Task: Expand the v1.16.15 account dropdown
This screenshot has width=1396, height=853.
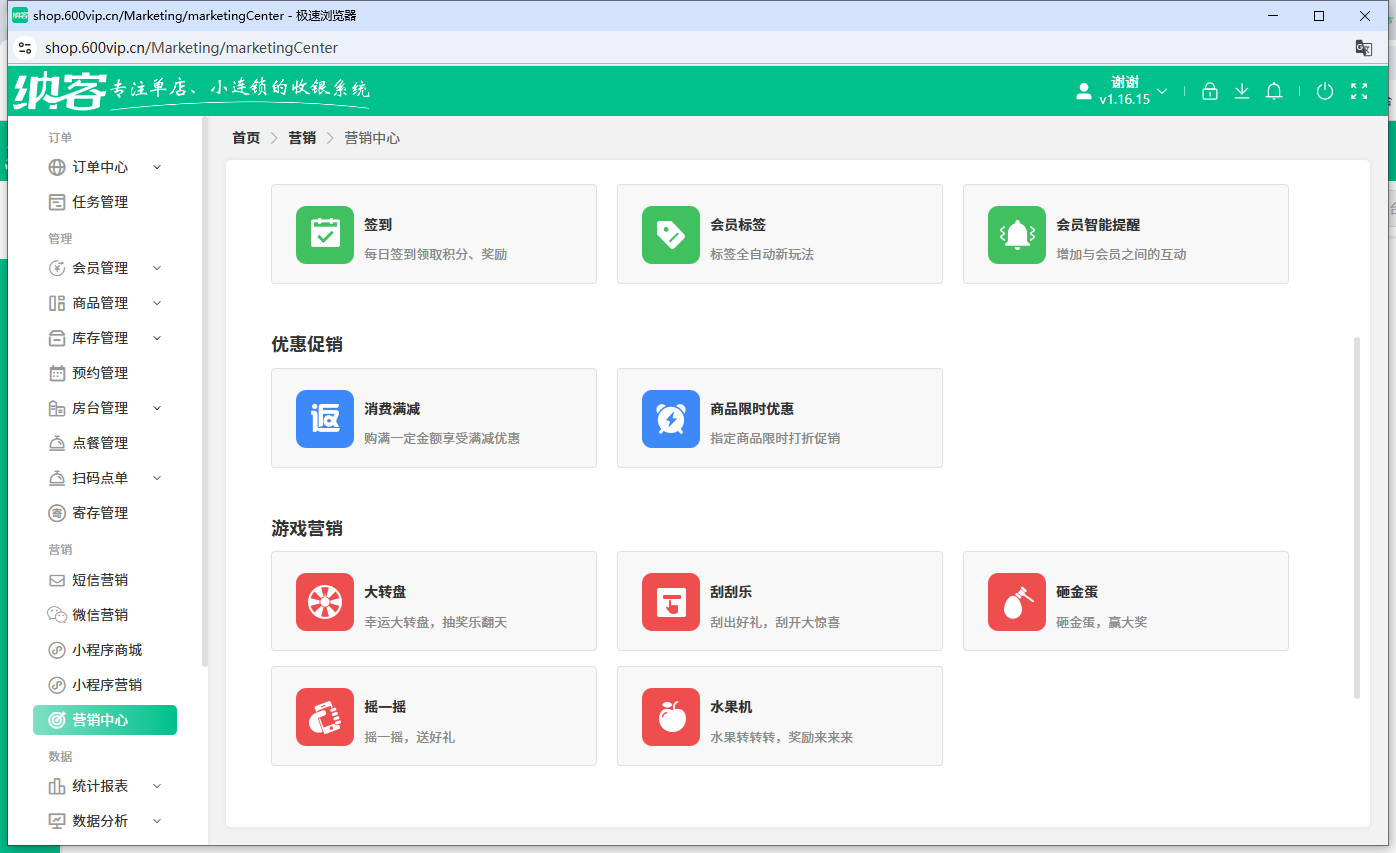Action: [1161, 91]
